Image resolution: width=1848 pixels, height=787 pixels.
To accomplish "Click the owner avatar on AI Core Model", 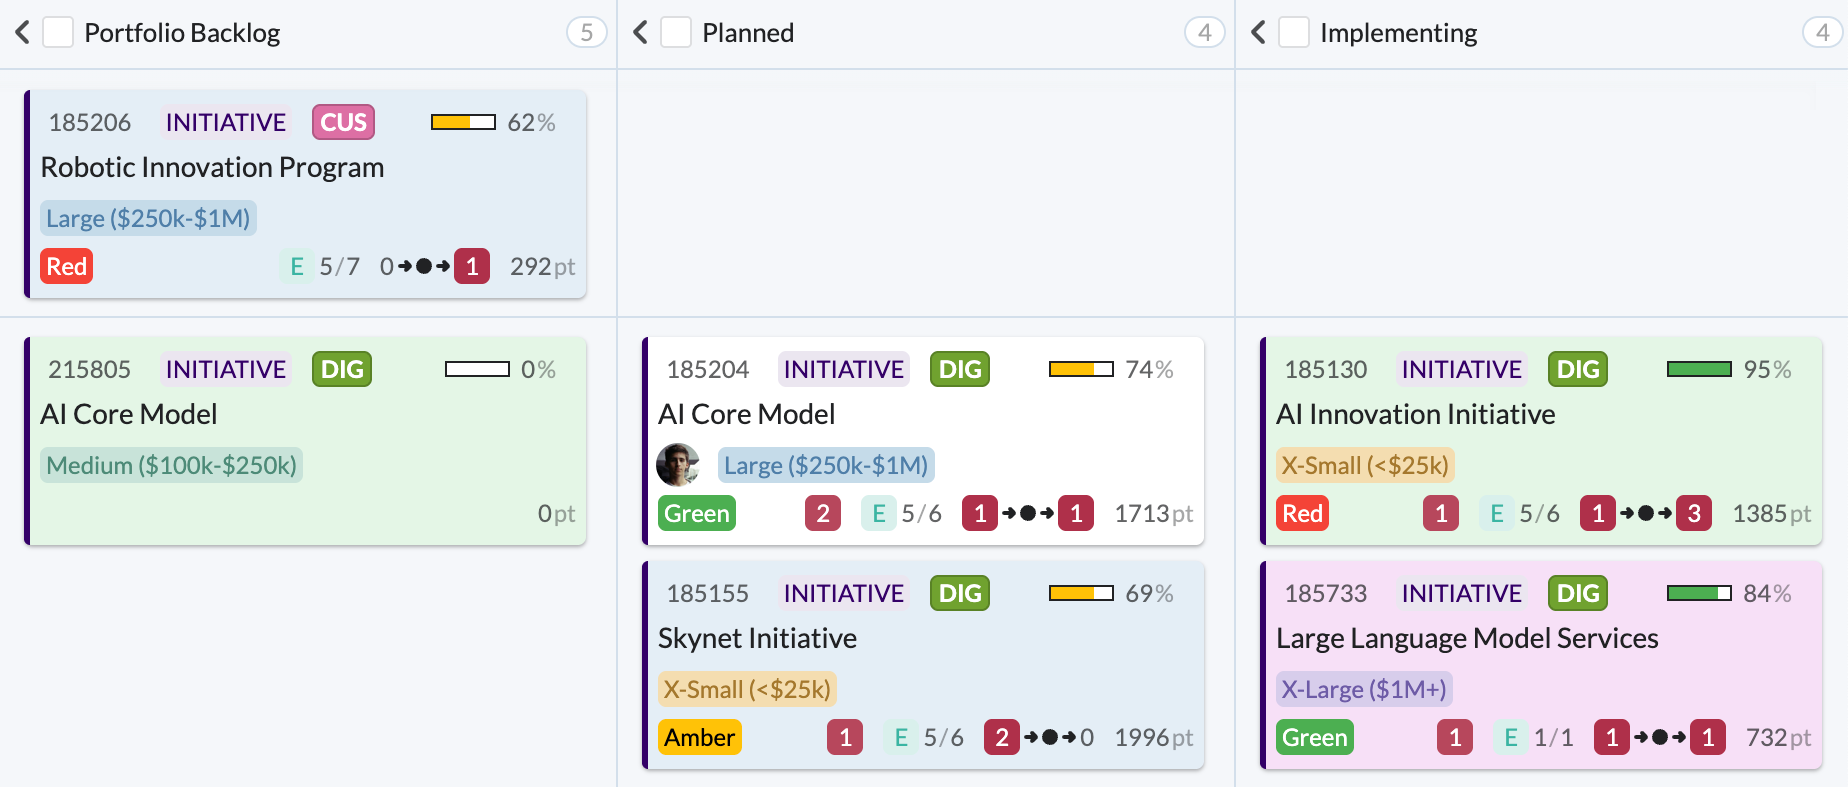I will pyautogui.click(x=678, y=465).
